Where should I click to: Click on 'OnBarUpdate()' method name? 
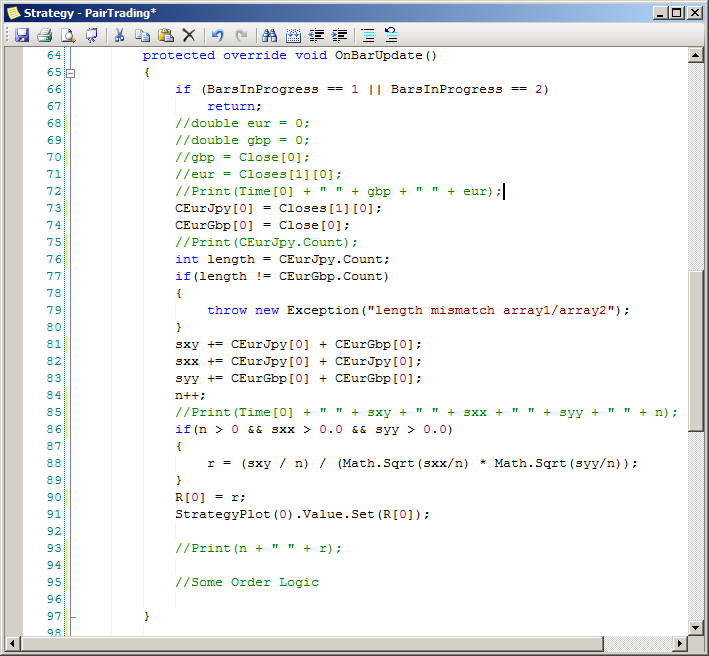(385, 56)
